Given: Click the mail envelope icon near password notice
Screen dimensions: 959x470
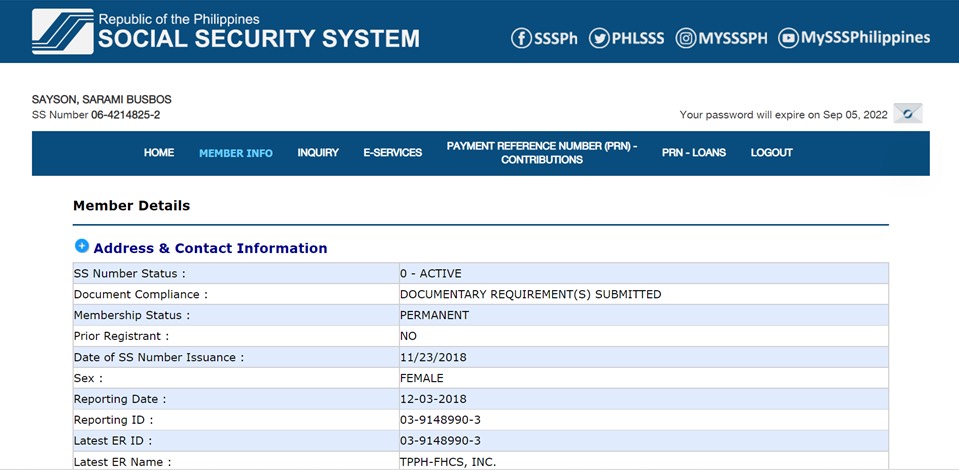Looking at the screenshot, I should [x=907, y=114].
